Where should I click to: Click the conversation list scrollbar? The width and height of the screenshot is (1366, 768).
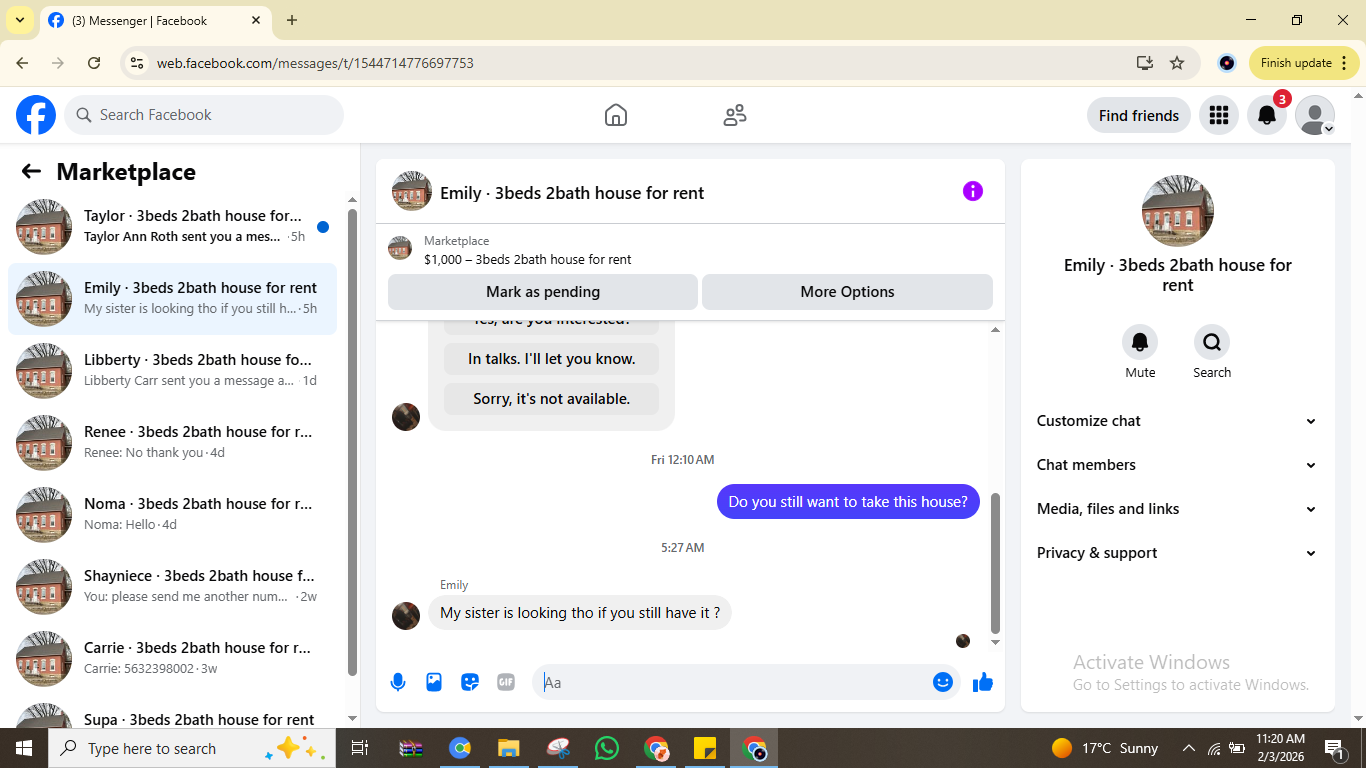[x=352, y=443]
